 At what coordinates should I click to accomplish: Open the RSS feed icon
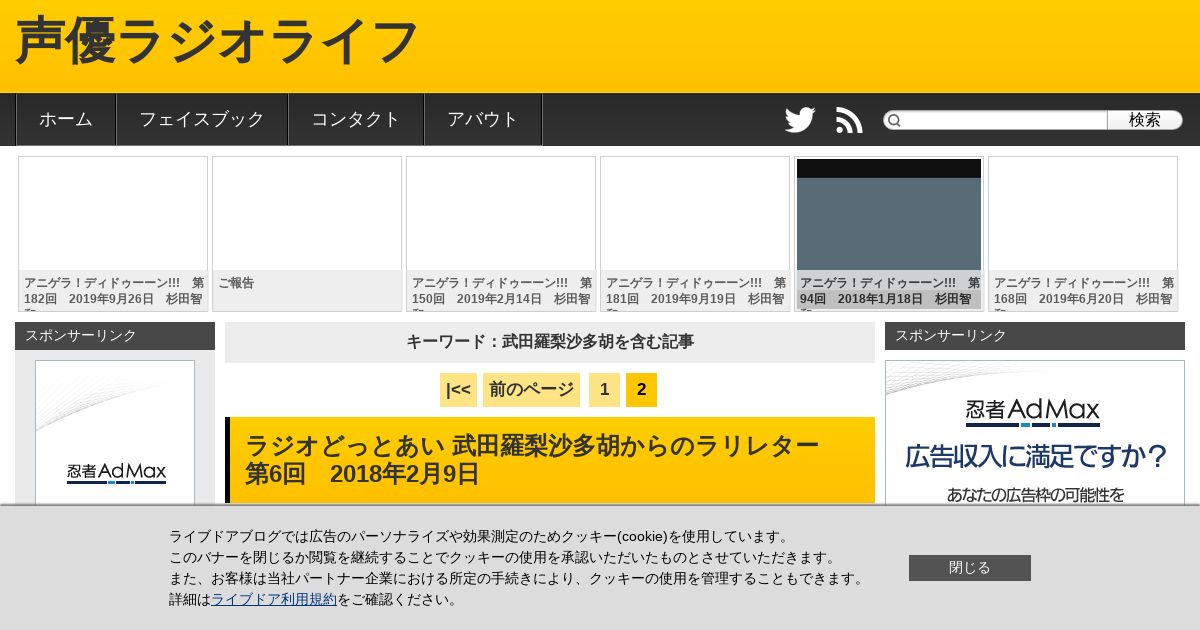click(x=849, y=120)
